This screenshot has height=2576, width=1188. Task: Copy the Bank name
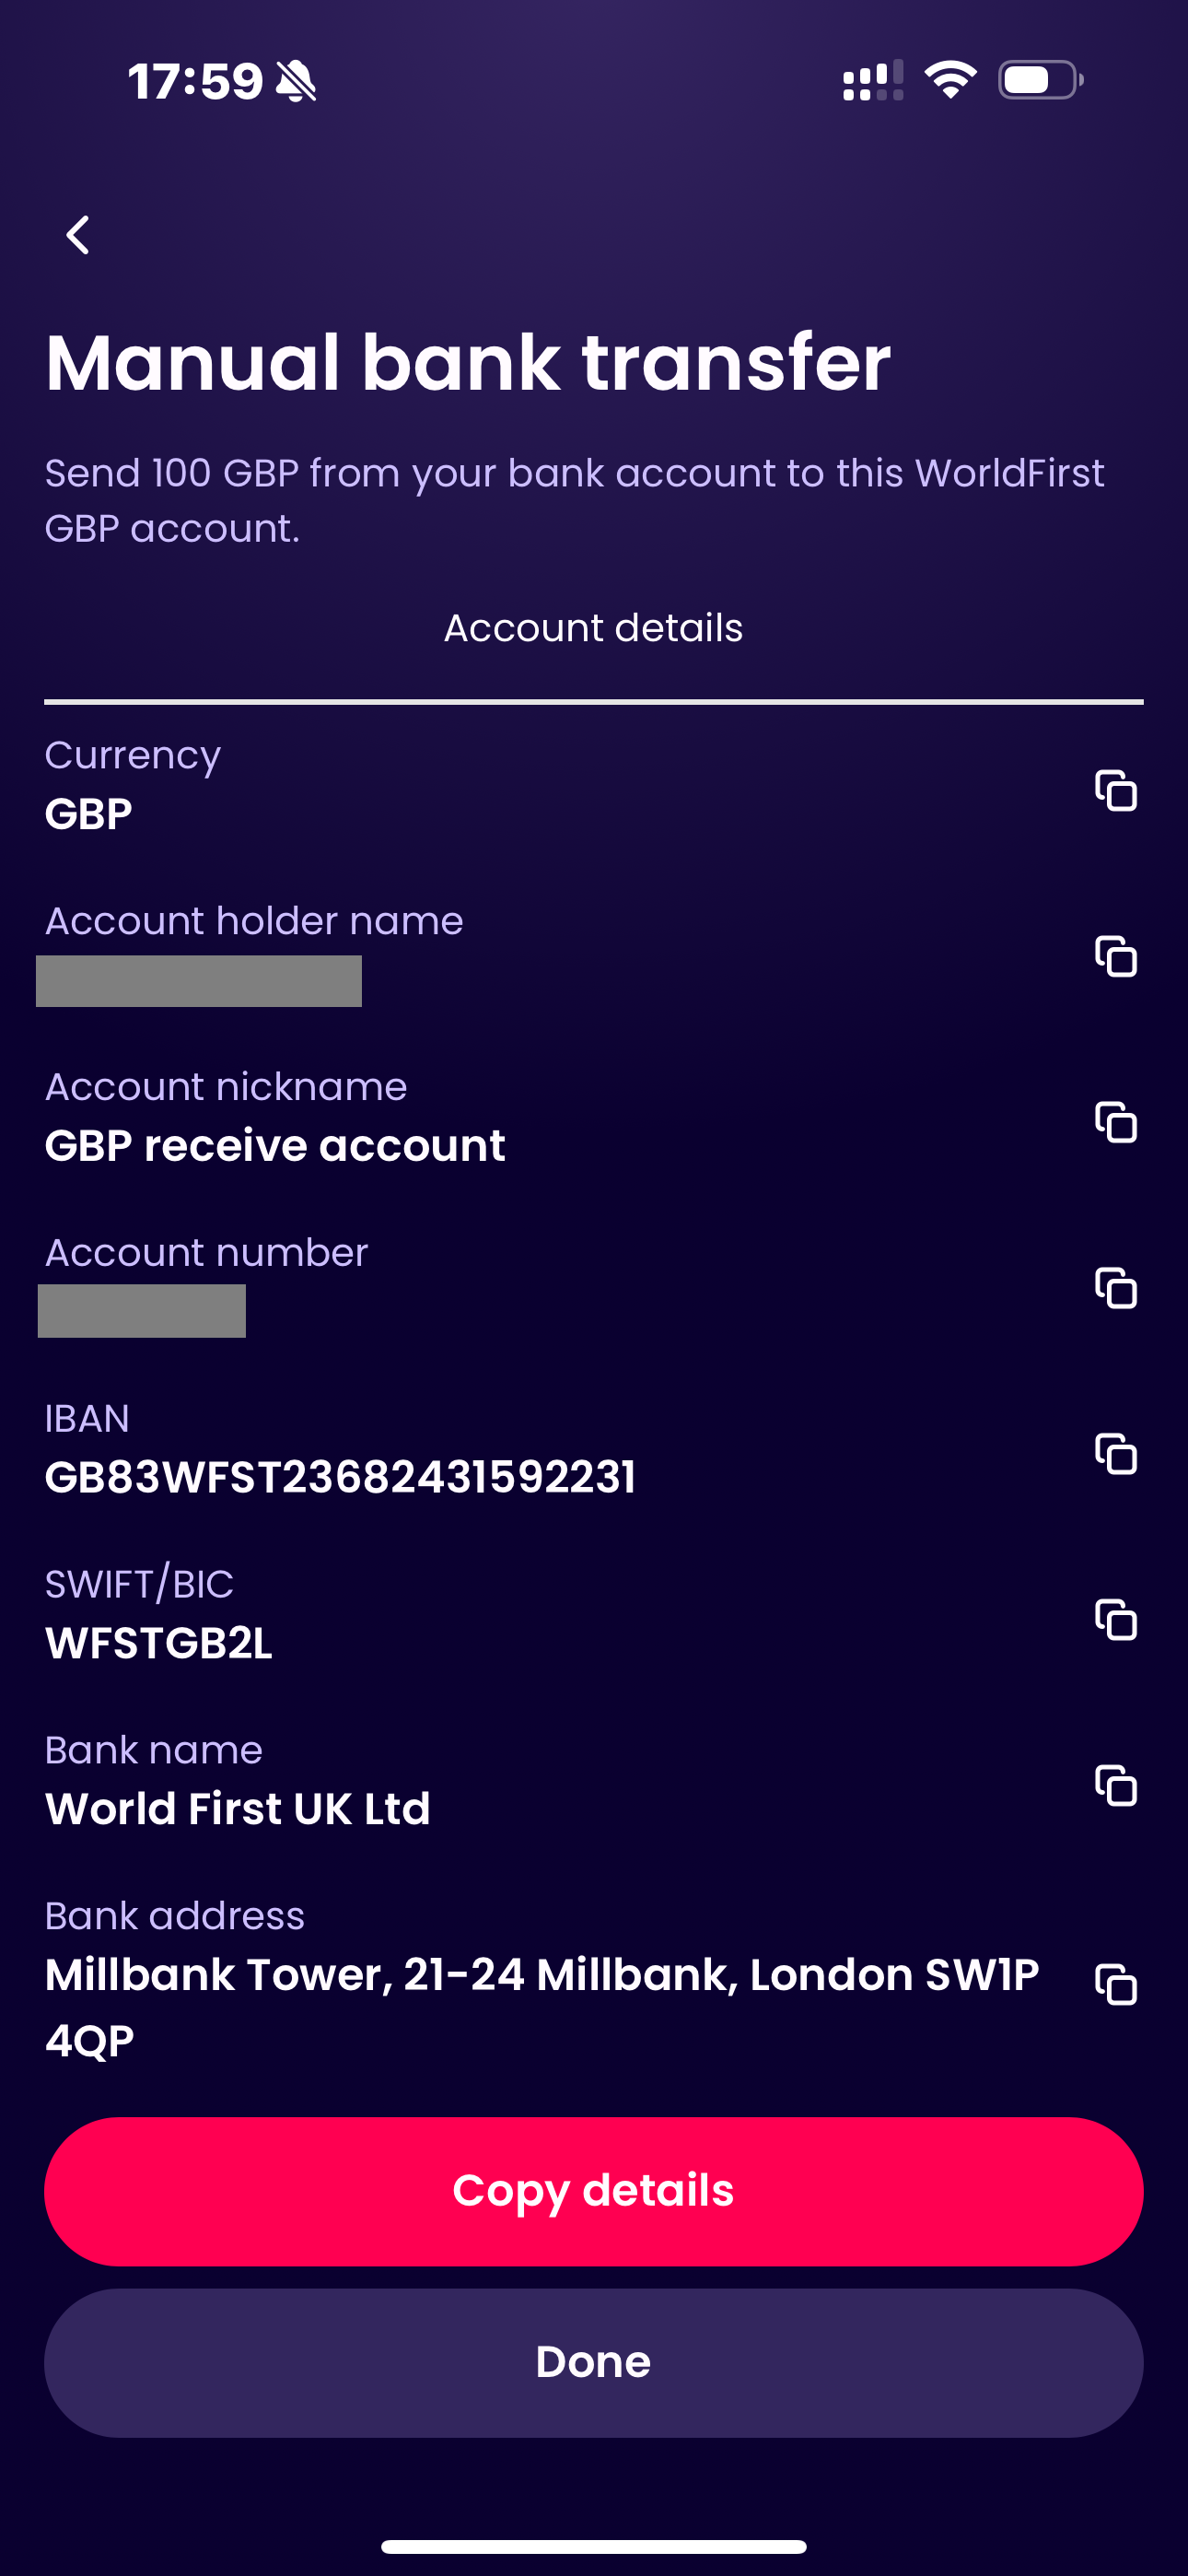point(1116,1786)
